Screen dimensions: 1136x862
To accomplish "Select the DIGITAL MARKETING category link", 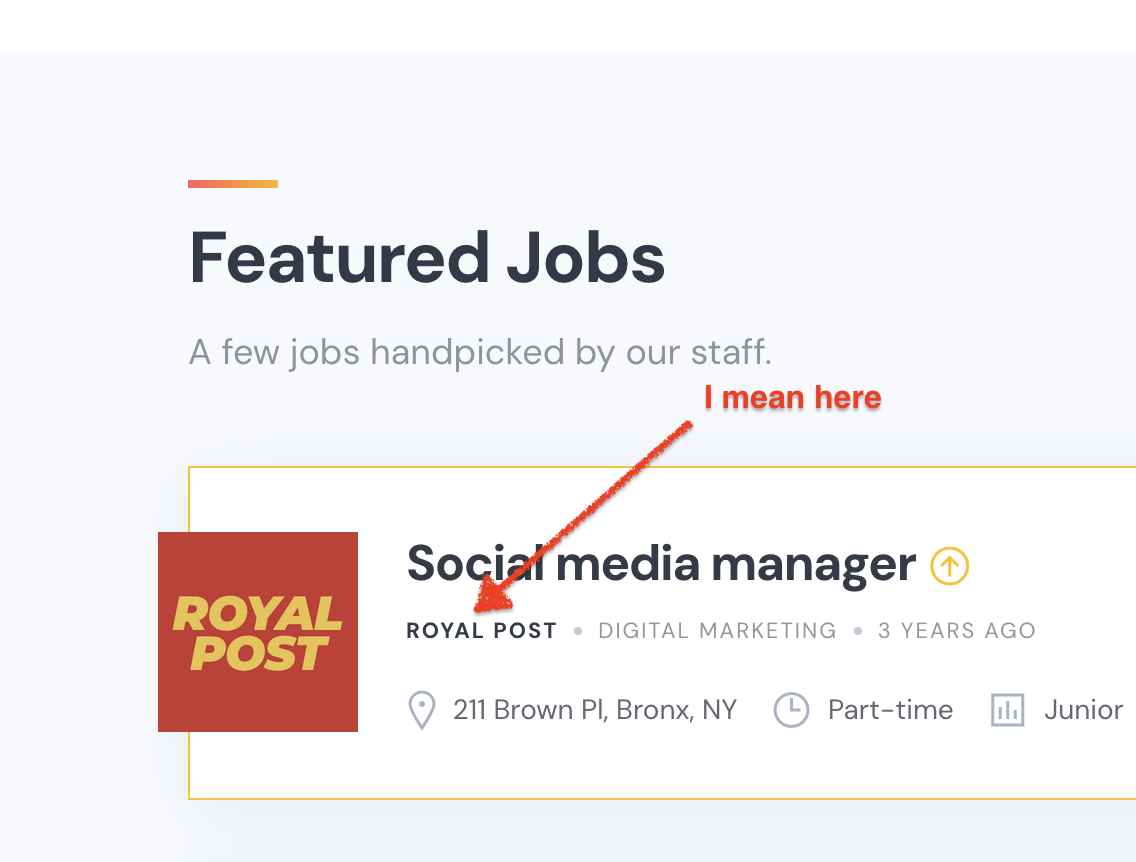I will click(x=717, y=631).
